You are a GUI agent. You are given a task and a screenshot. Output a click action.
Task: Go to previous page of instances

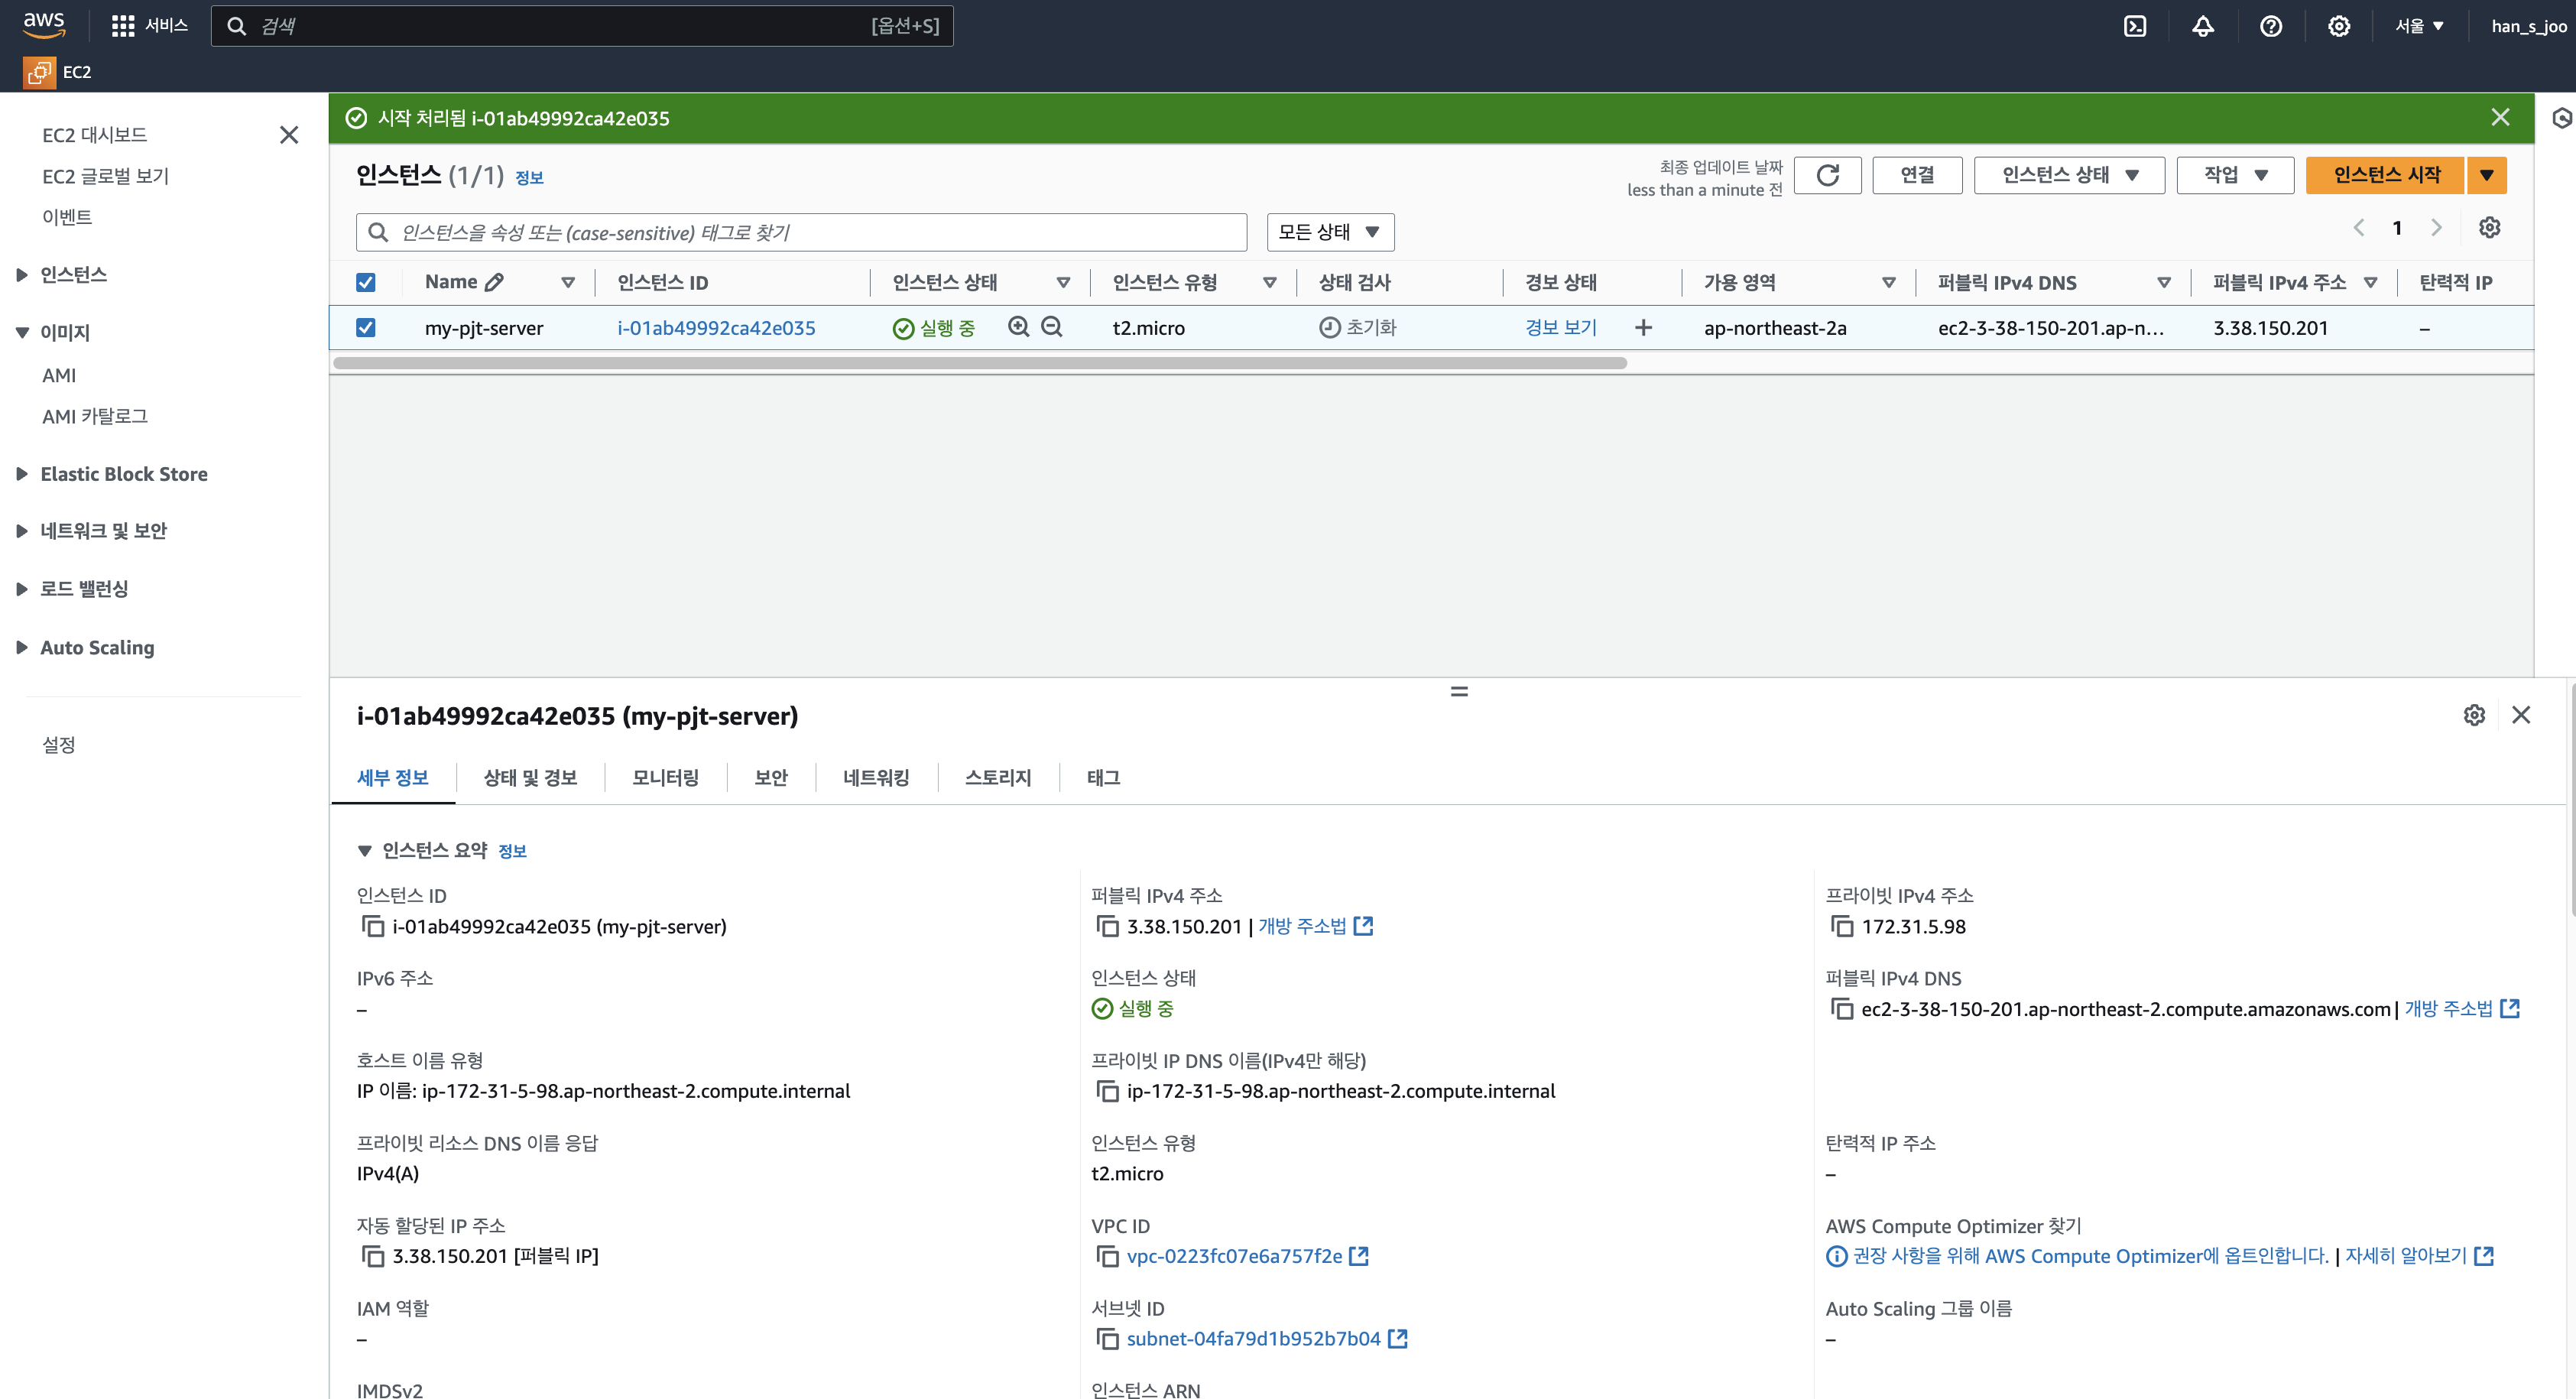[x=2359, y=228]
